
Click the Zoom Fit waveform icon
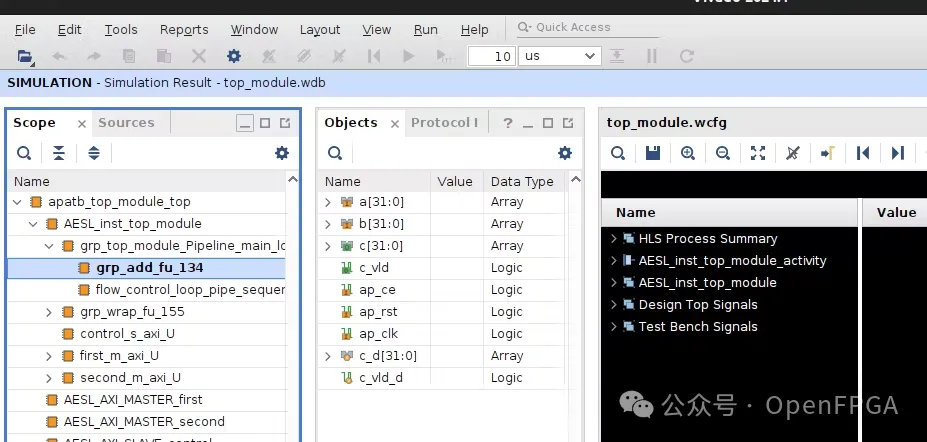click(x=758, y=153)
